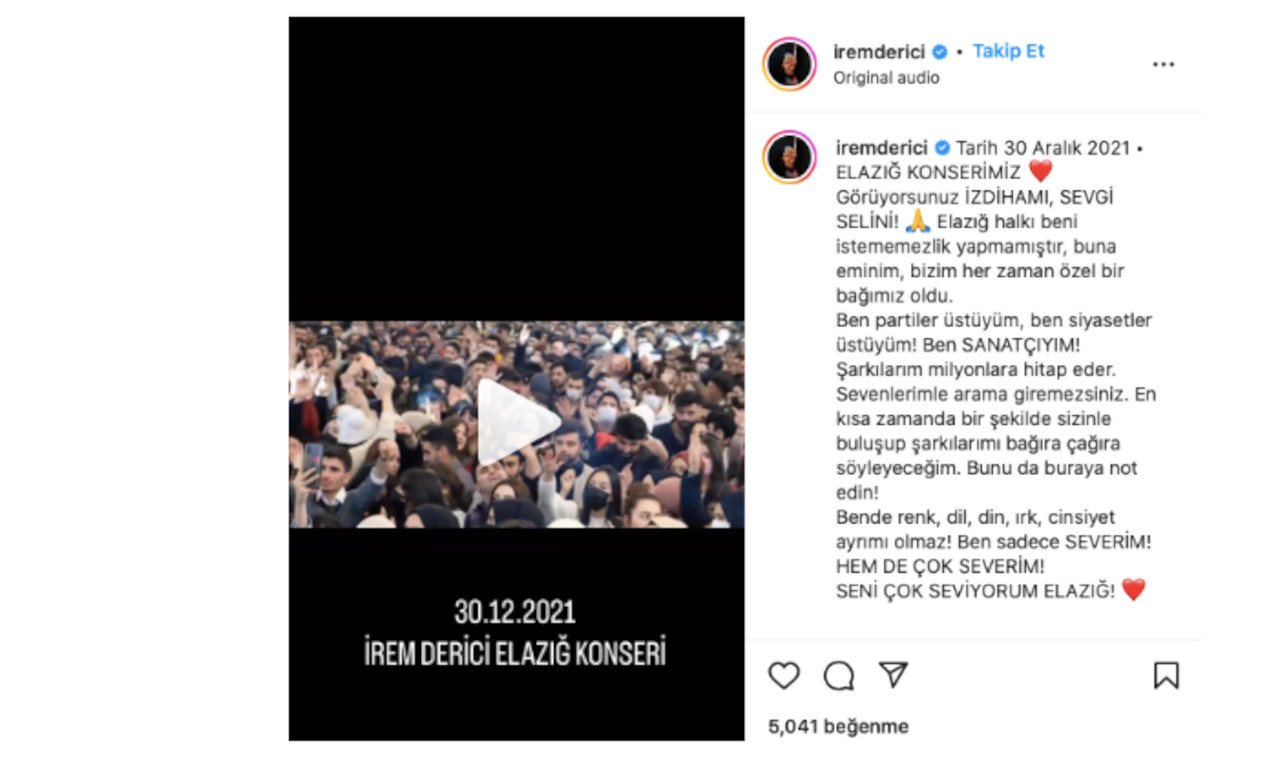Image resolution: width=1280 pixels, height=776 pixels.
Task: Save the post with the bookmark icon
Action: click(x=1166, y=676)
